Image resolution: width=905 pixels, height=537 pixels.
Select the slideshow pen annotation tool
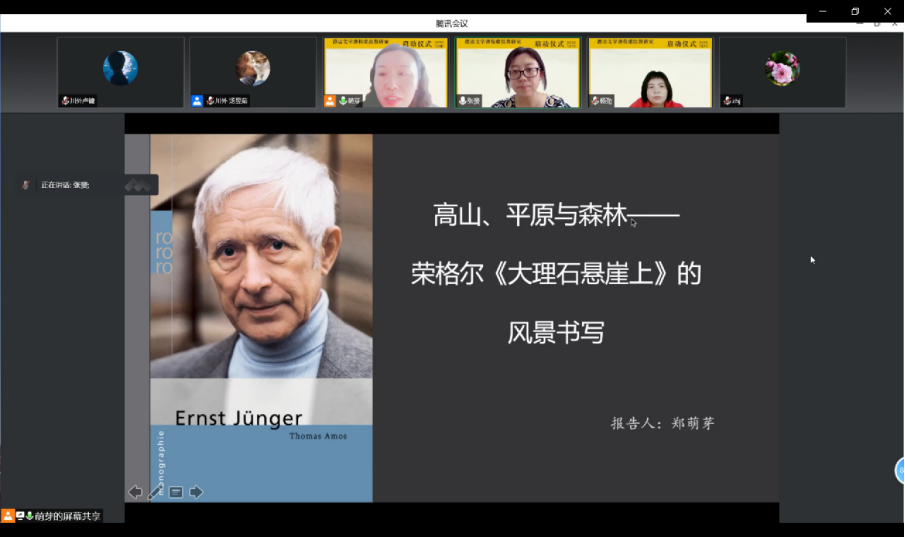(x=155, y=492)
